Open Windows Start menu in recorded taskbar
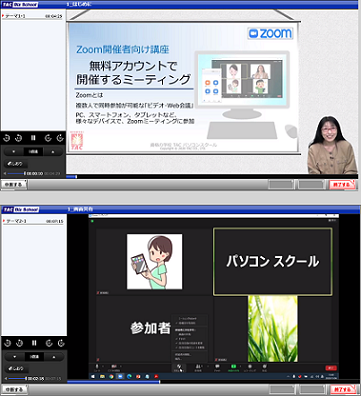The width and height of the screenshot is (361, 396). click(93, 376)
